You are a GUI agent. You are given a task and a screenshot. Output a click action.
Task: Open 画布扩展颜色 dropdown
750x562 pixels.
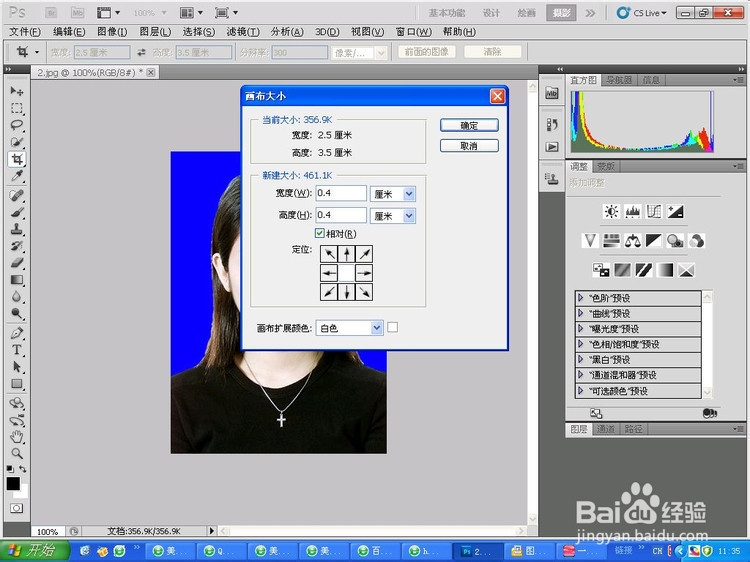click(350, 328)
